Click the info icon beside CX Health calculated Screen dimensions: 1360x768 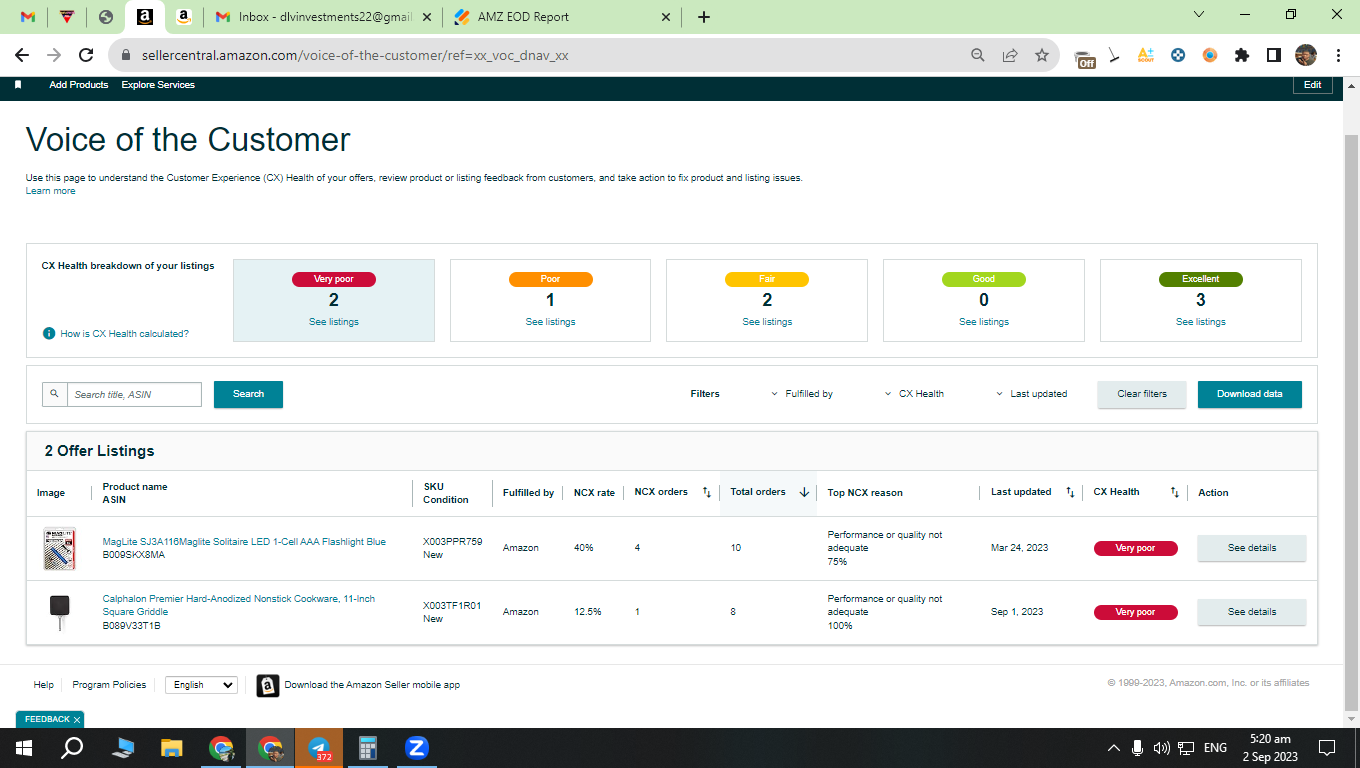[49, 334]
